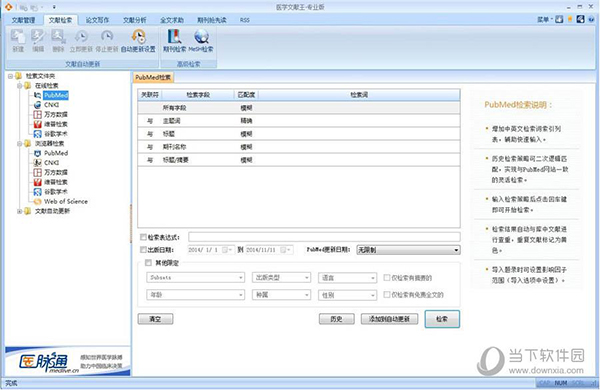Open the 种属 dropdown
600x390 pixels.
click(281, 295)
